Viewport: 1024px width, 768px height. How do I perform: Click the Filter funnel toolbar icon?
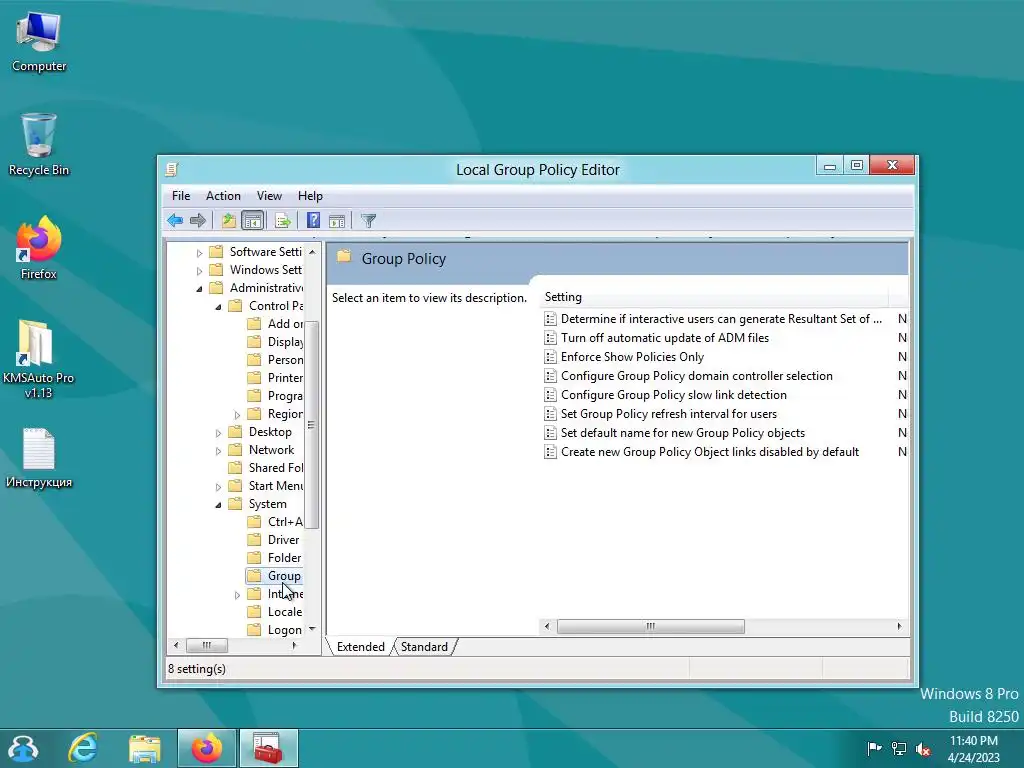368,221
